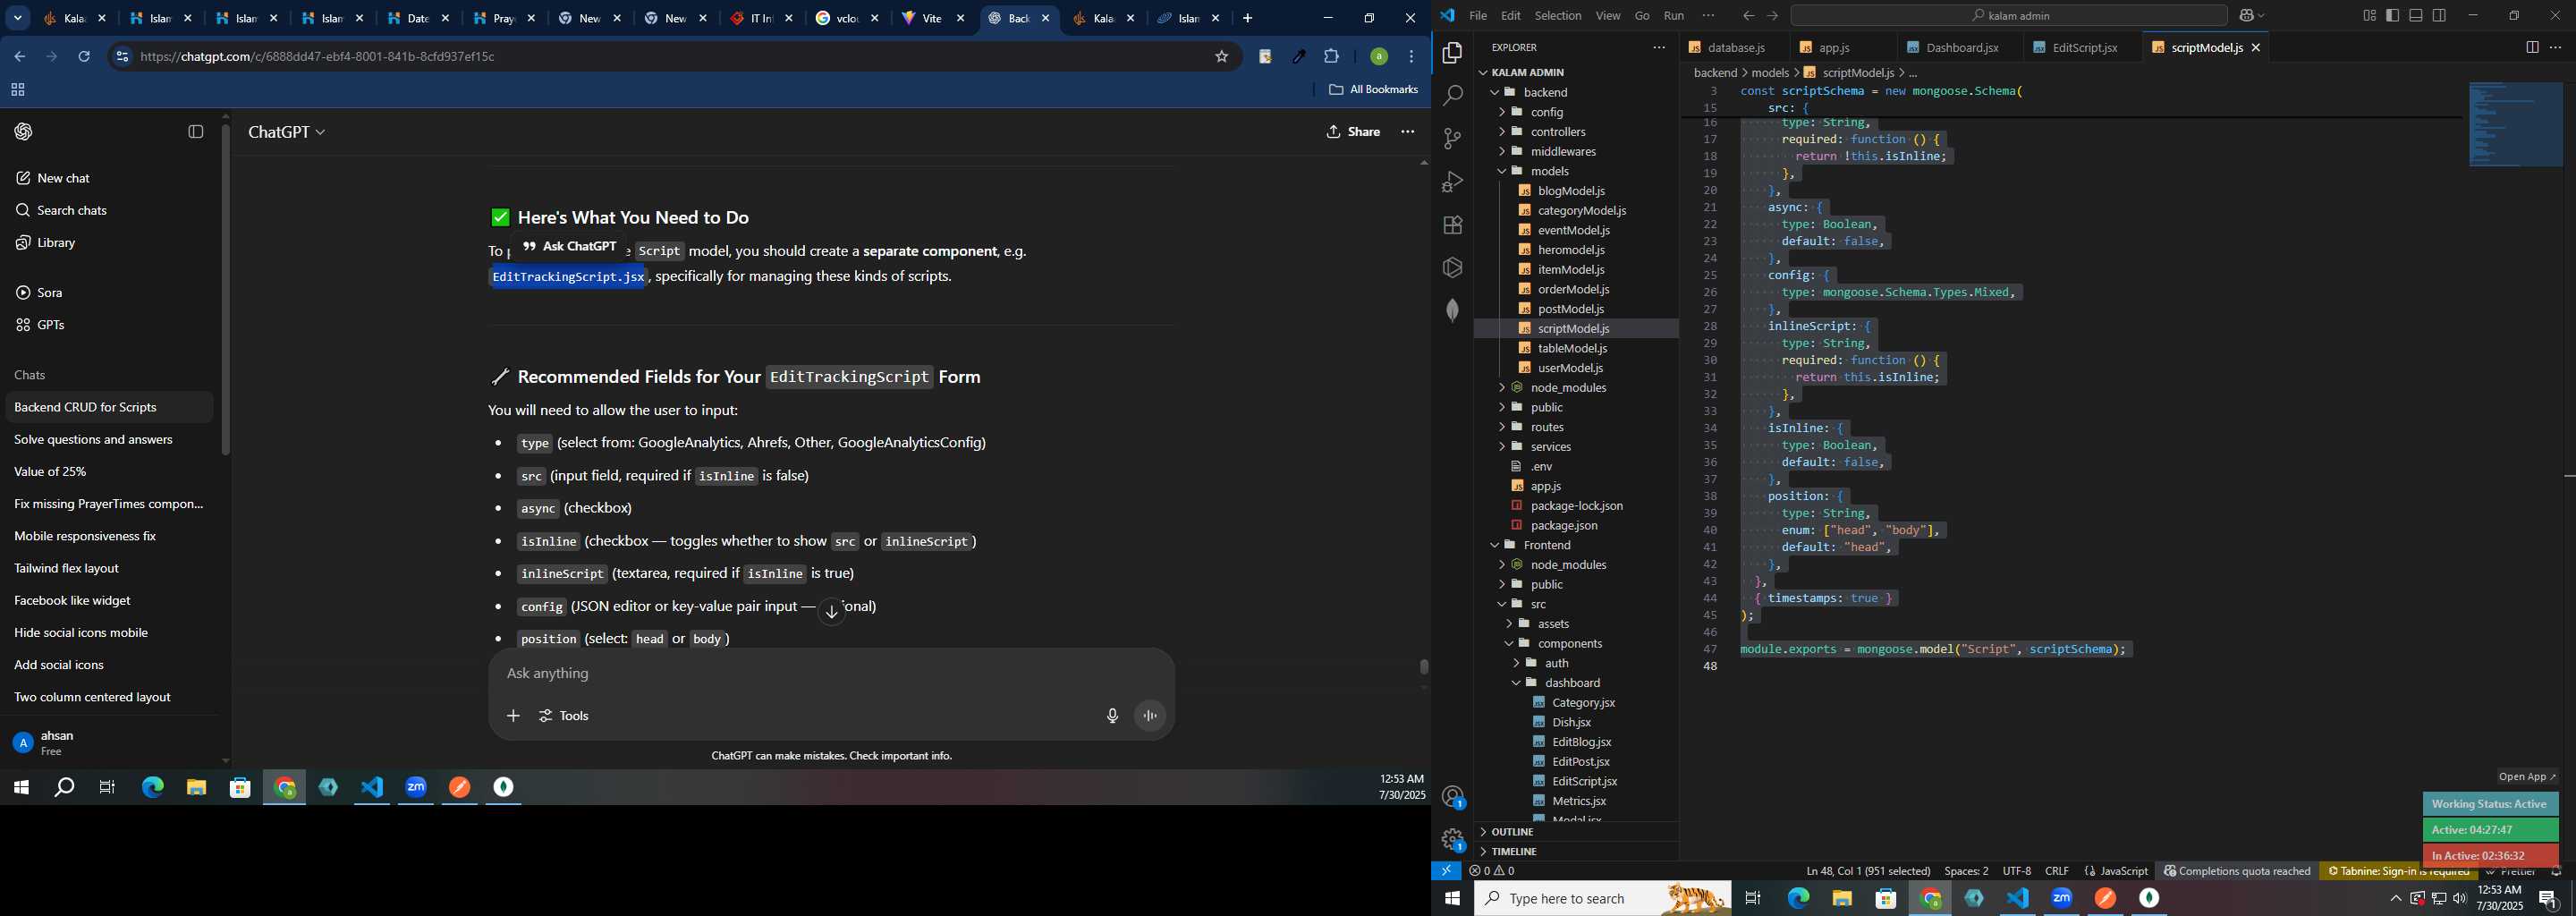This screenshot has width=2576, height=916.
Task: Reload the ChatGPT page
Action: 85,57
